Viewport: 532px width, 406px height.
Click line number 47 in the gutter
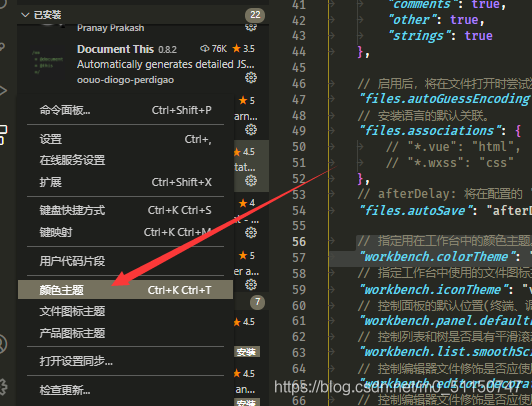[299, 100]
